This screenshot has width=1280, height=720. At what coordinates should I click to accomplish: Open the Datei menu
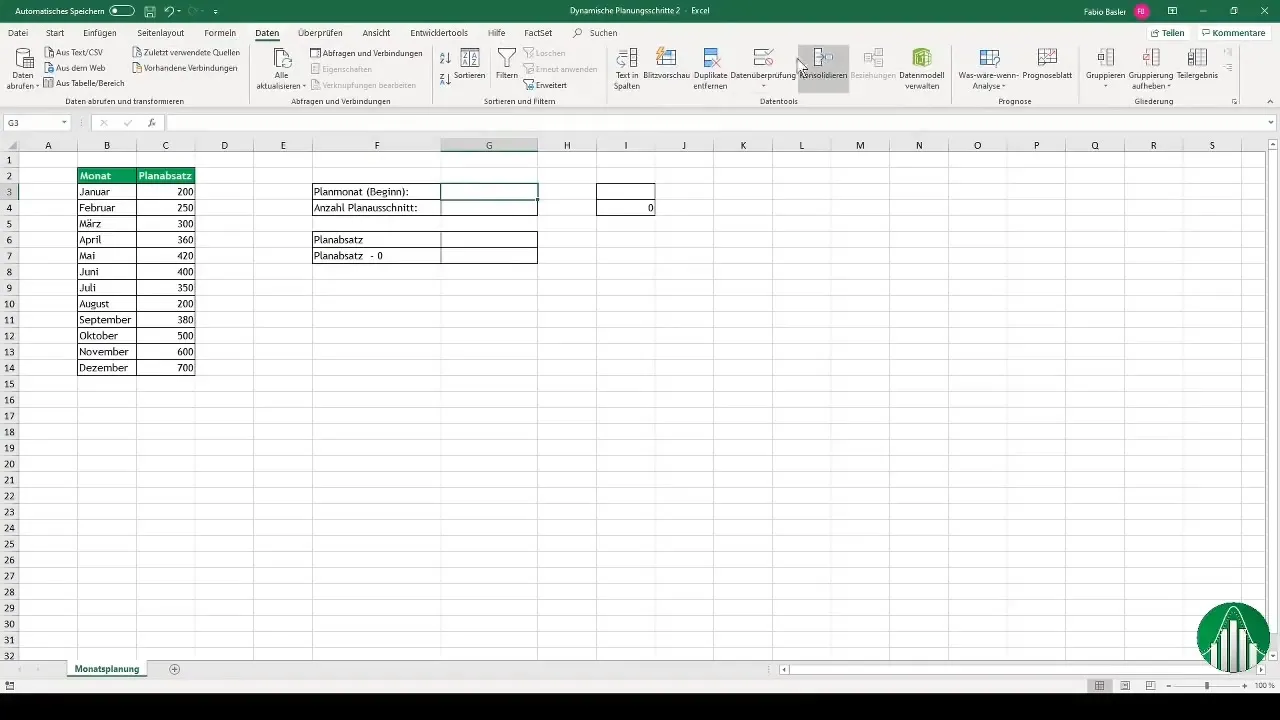18,33
